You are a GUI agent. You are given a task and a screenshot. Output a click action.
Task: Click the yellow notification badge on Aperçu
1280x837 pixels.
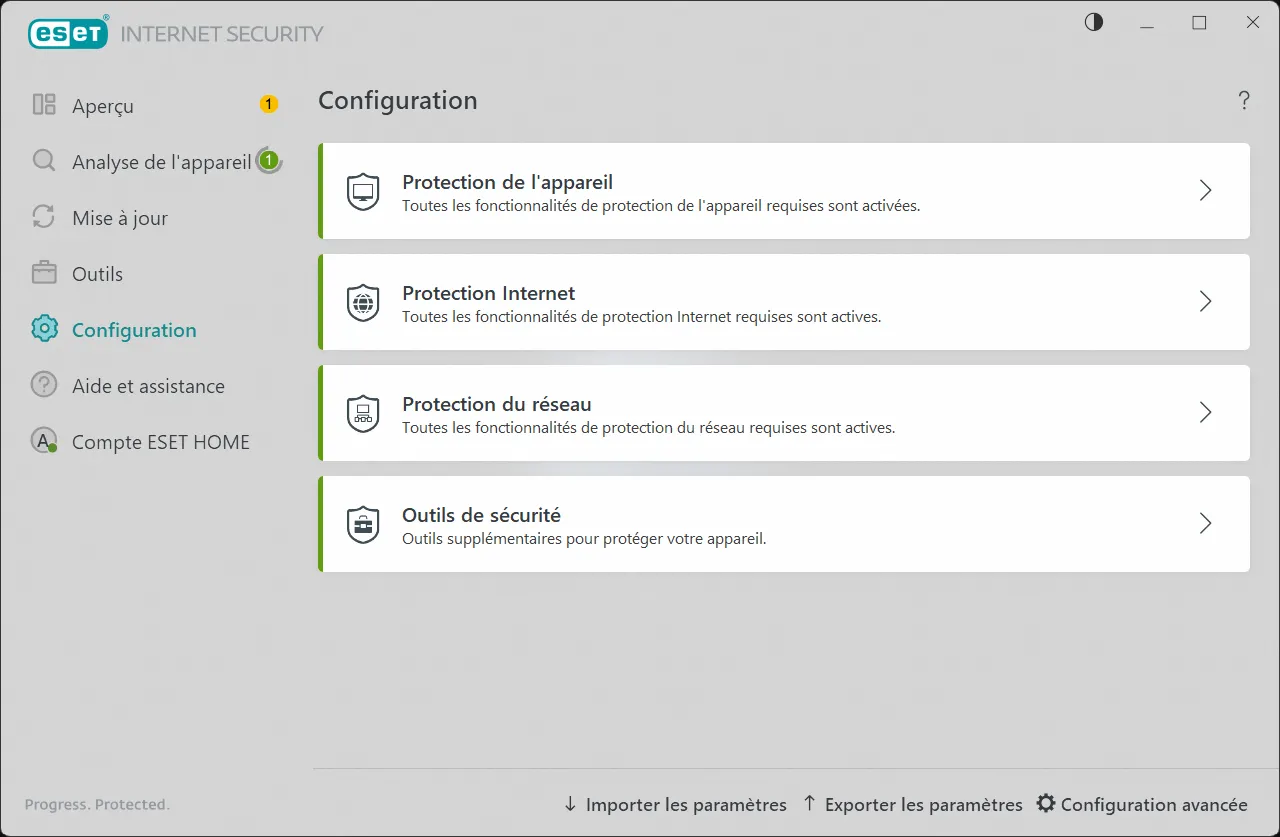[268, 104]
